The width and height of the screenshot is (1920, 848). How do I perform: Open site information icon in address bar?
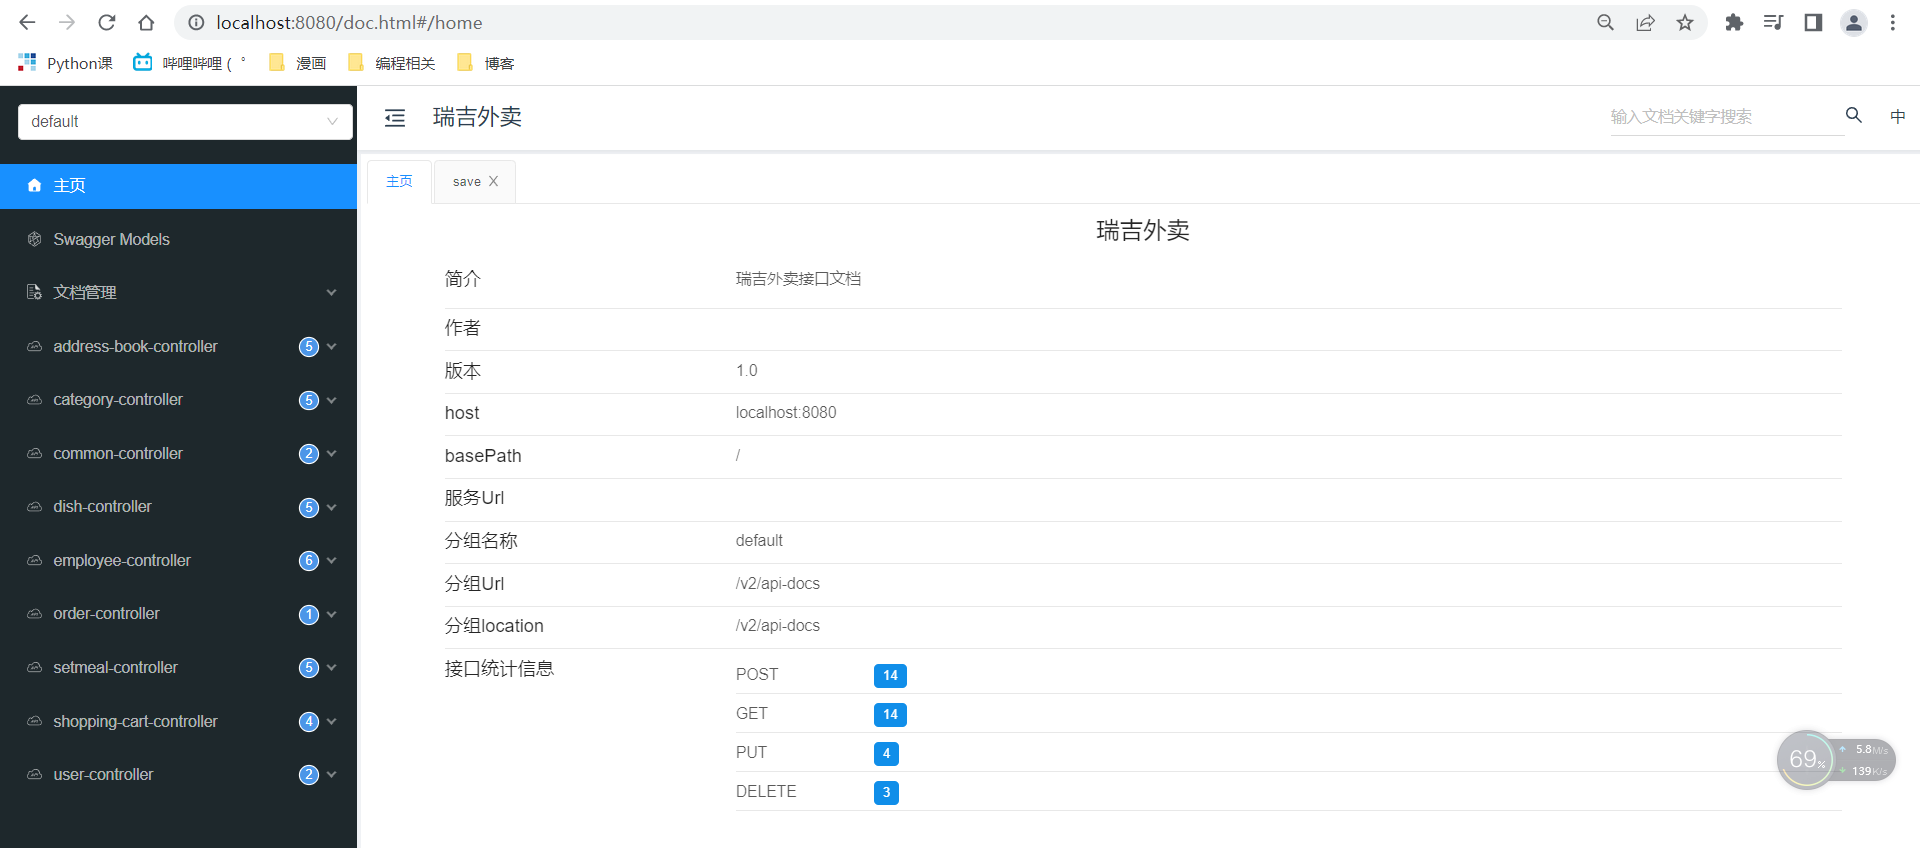196,22
